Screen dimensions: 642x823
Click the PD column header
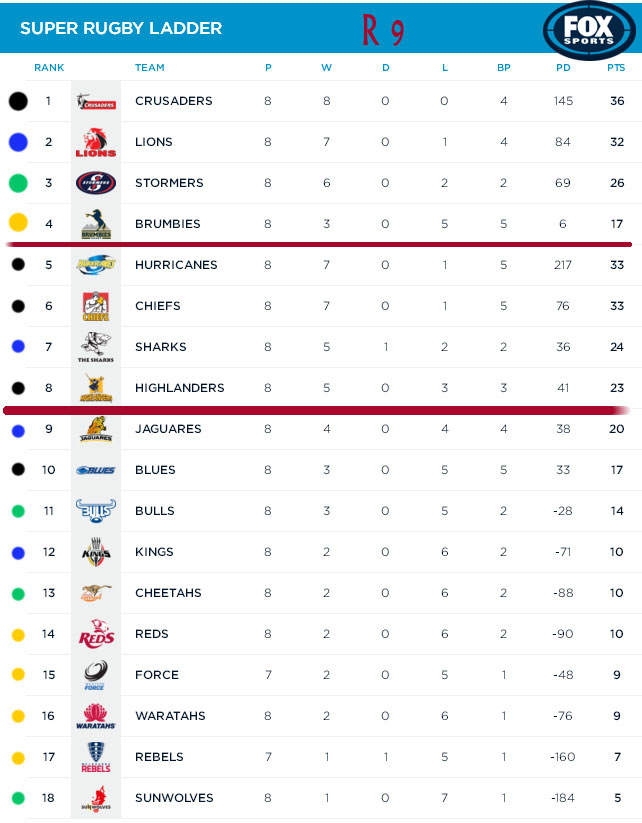563,68
